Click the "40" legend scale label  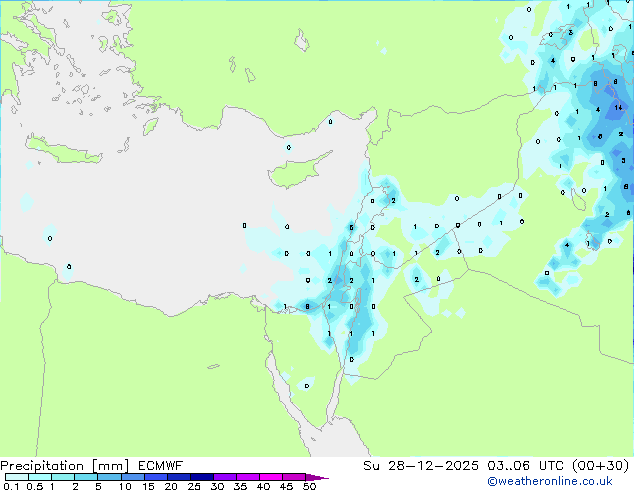pyautogui.click(x=263, y=486)
